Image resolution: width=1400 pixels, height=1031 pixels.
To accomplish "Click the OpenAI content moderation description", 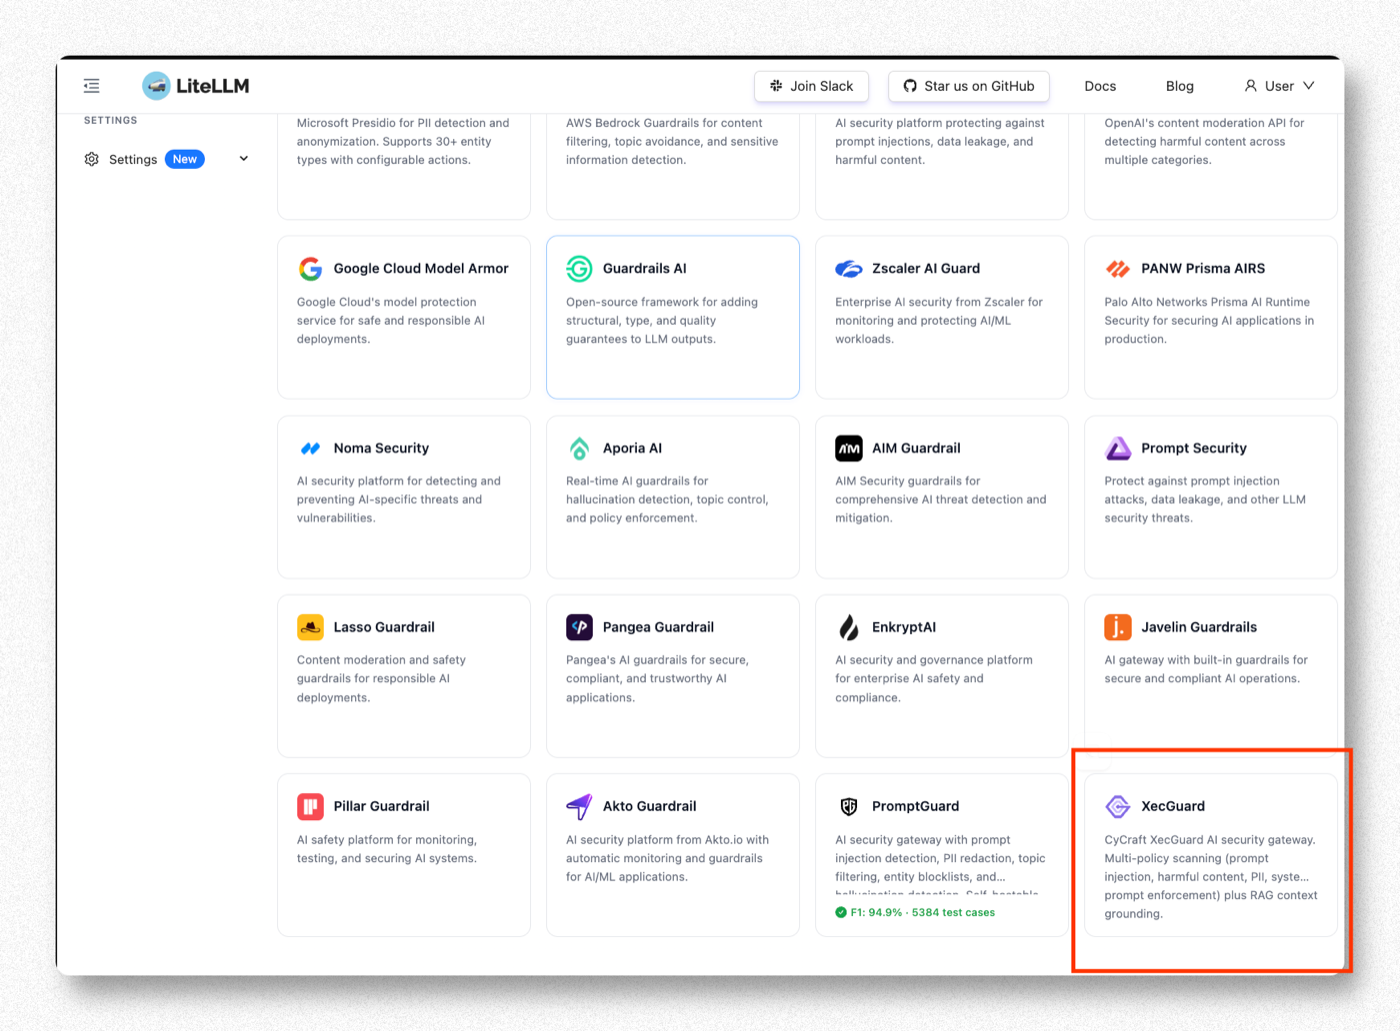I will point(1204,141).
